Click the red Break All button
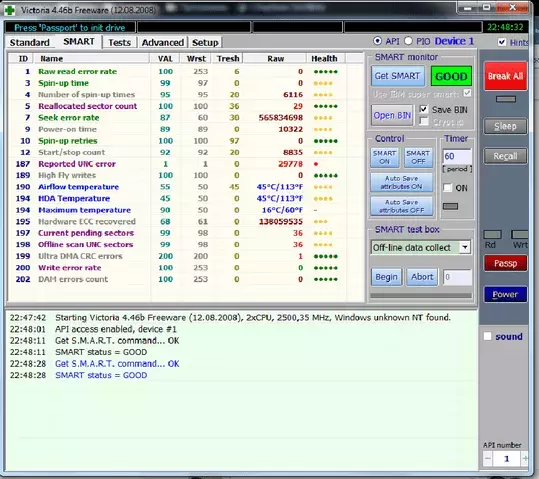Screen dimensions: 539x479 [x=505, y=76]
